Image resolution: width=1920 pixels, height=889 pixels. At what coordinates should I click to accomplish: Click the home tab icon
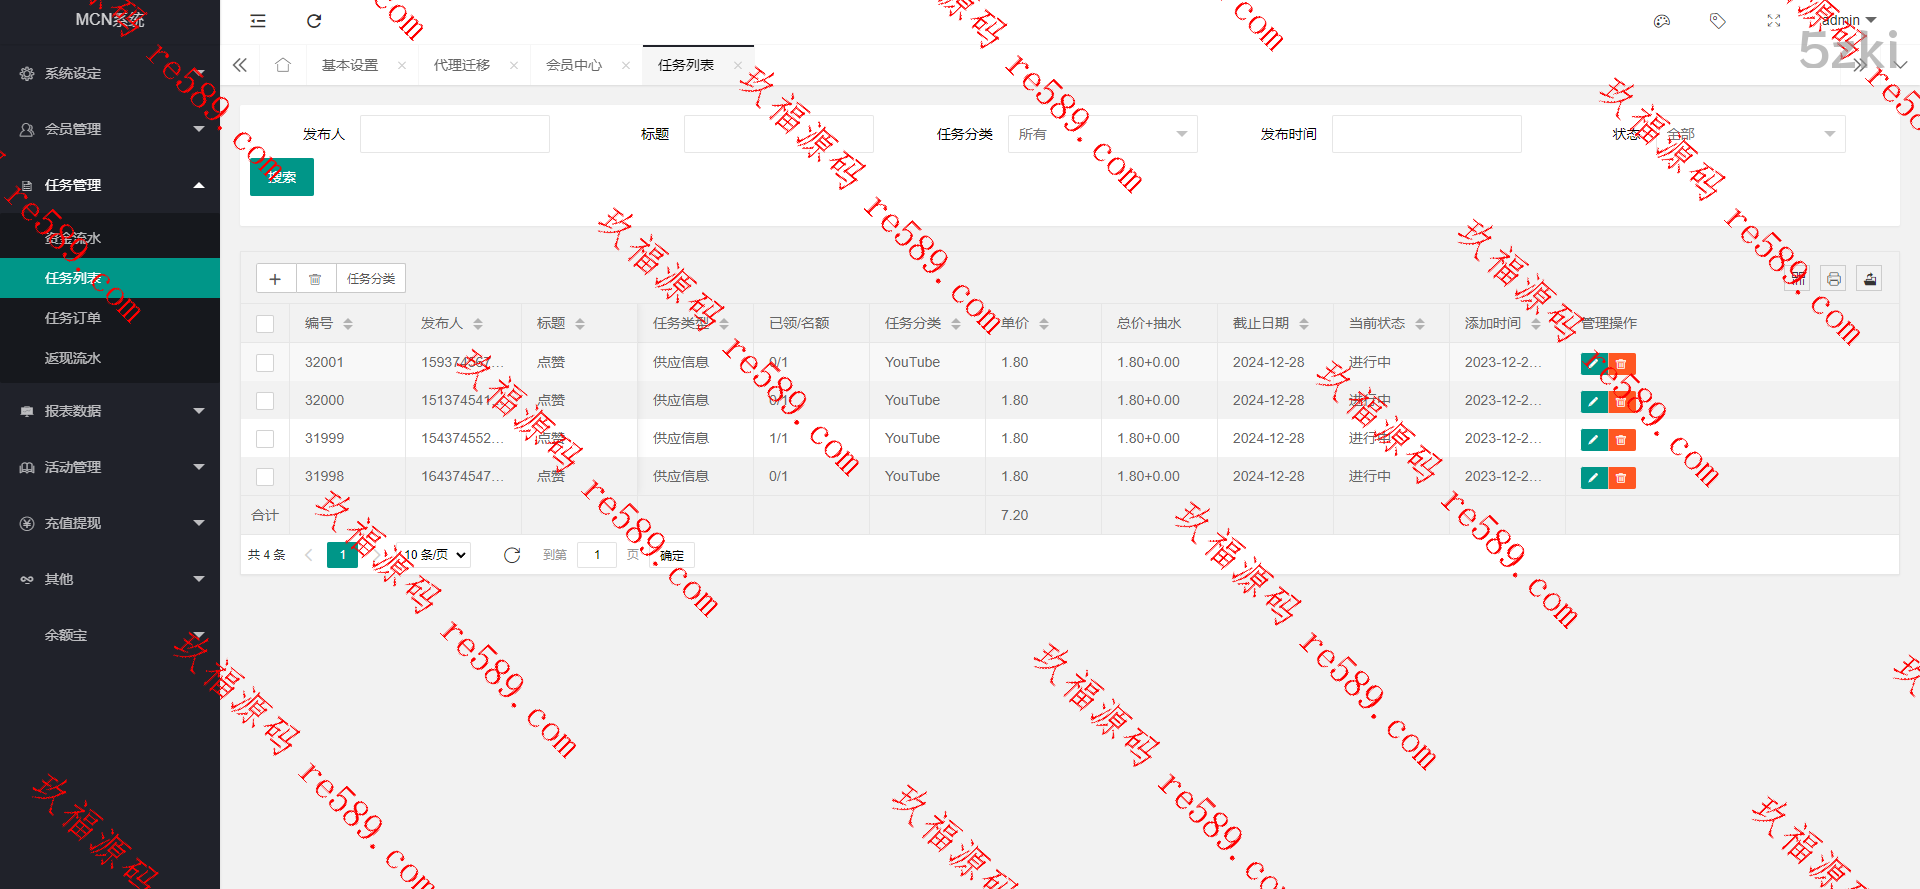click(x=283, y=65)
